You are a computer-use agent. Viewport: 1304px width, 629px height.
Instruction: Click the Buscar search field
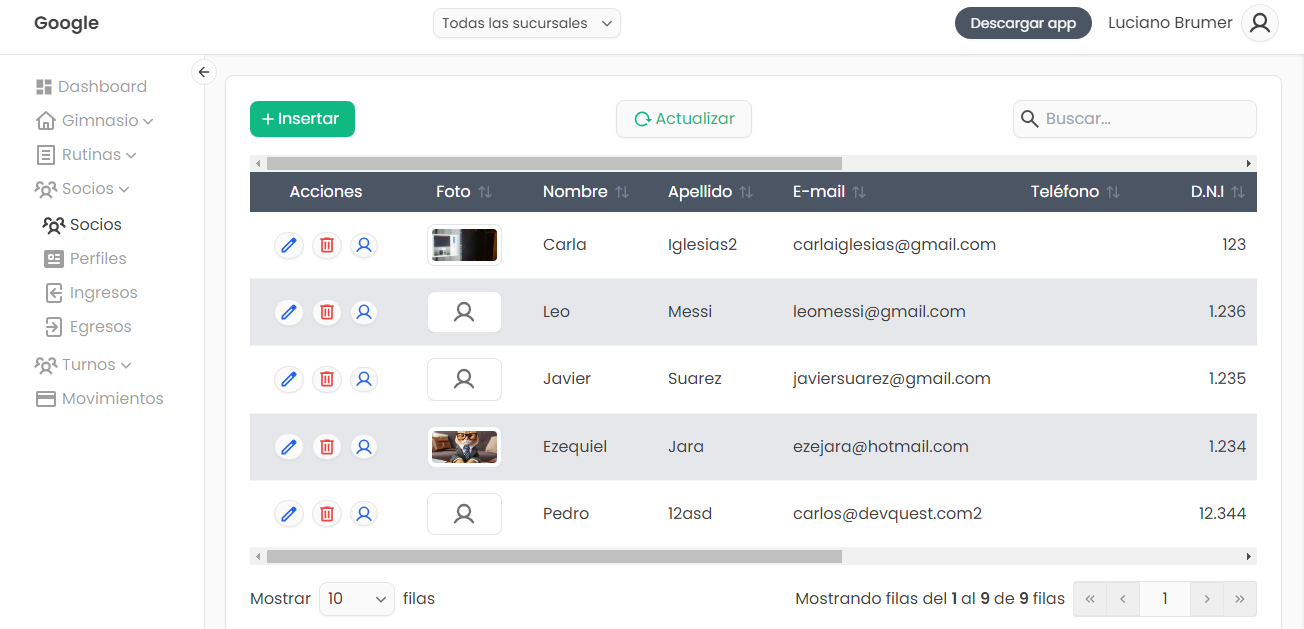(1145, 119)
